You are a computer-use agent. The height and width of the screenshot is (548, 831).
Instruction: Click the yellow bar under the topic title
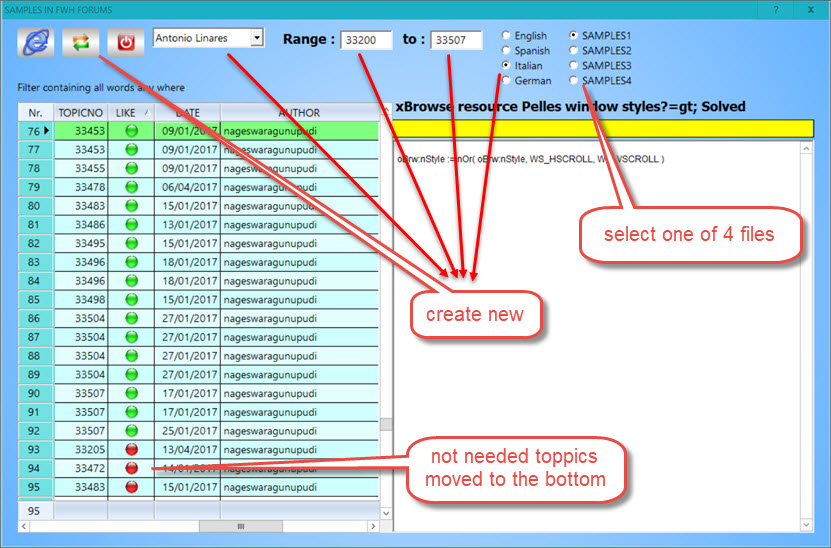[603, 128]
